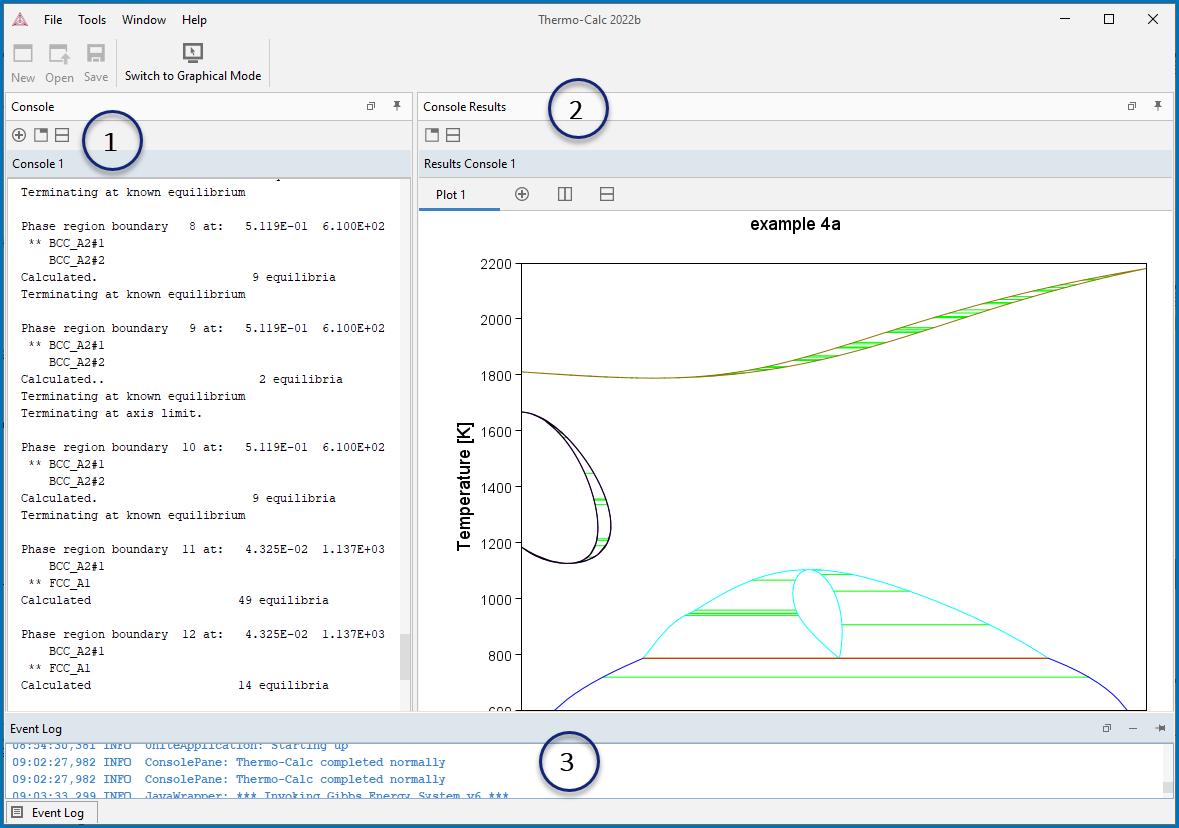The width and height of the screenshot is (1179, 828).
Task: Open the Window menu
Action: coord(144,20)
